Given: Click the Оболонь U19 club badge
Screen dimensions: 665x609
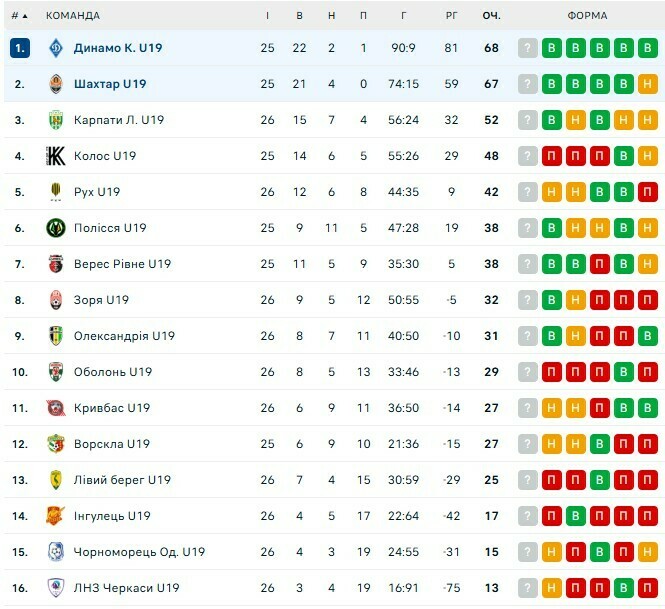Looking at the screenshot, I should [x=56, y=372].
